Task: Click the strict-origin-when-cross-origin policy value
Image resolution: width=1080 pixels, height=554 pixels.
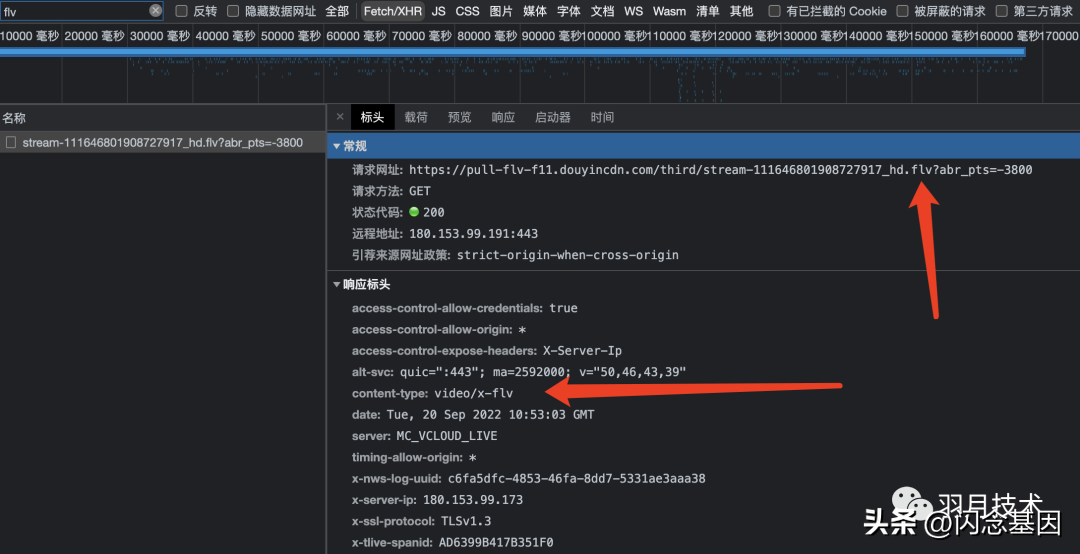Action: [x=568, y=255]
